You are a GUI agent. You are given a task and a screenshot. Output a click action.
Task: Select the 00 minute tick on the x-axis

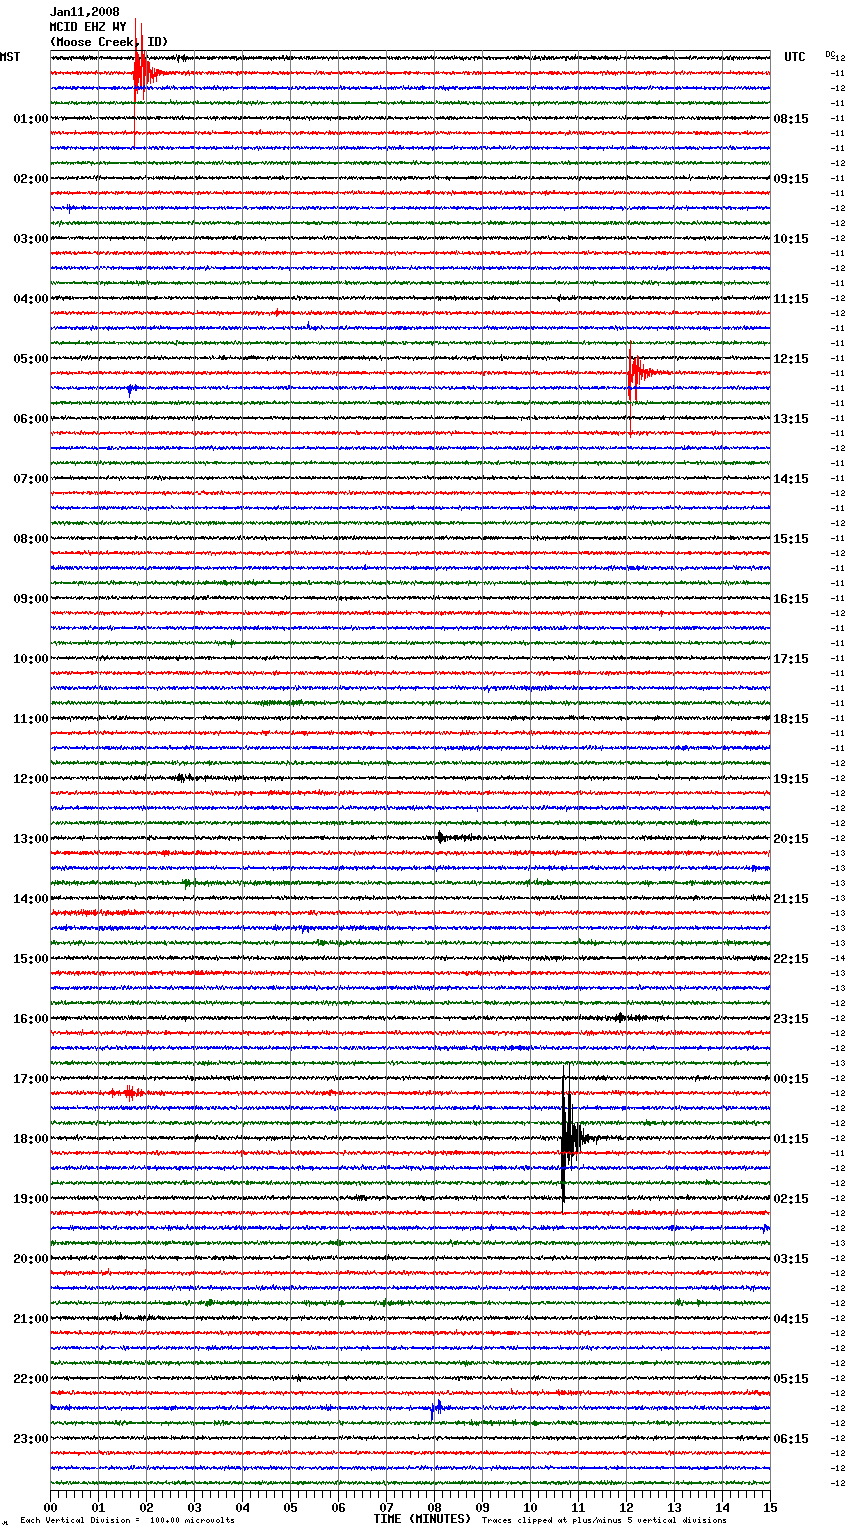click(50, 1507)
